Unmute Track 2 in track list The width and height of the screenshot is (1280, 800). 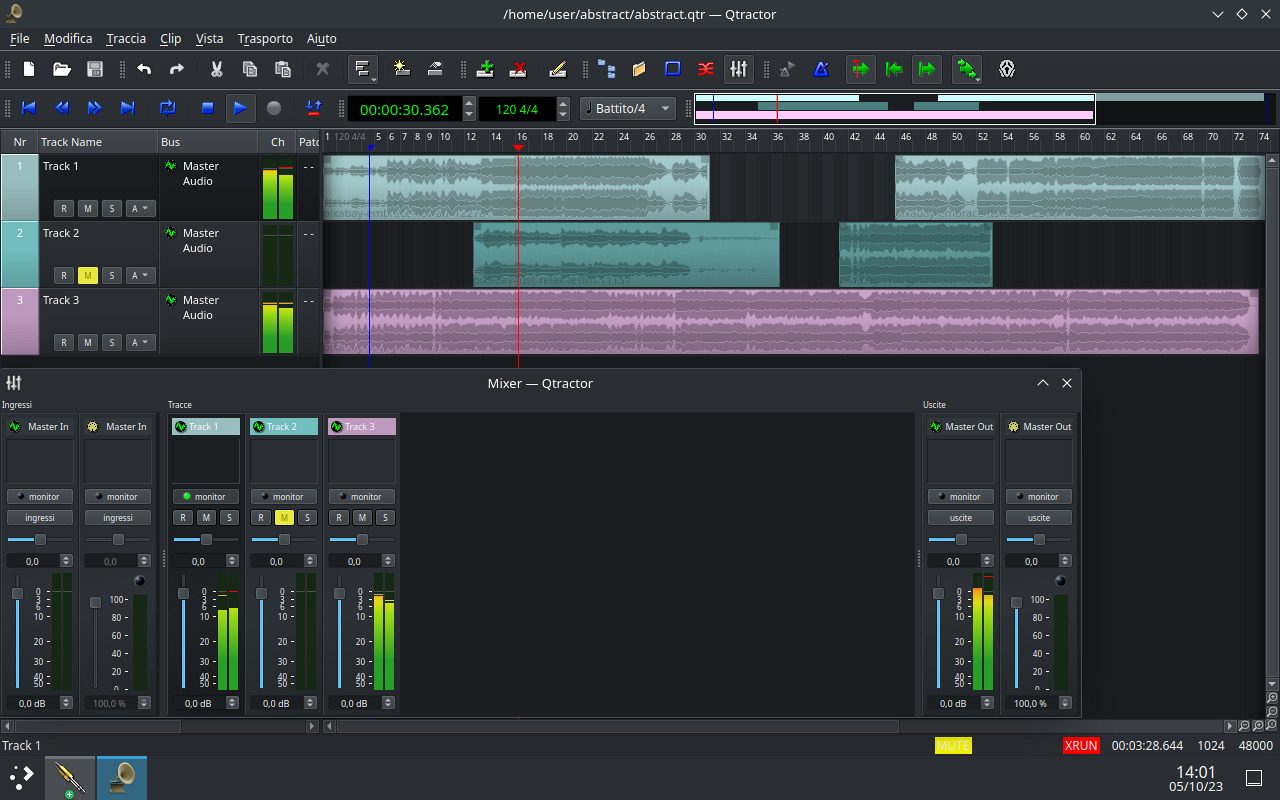[87, 276]
